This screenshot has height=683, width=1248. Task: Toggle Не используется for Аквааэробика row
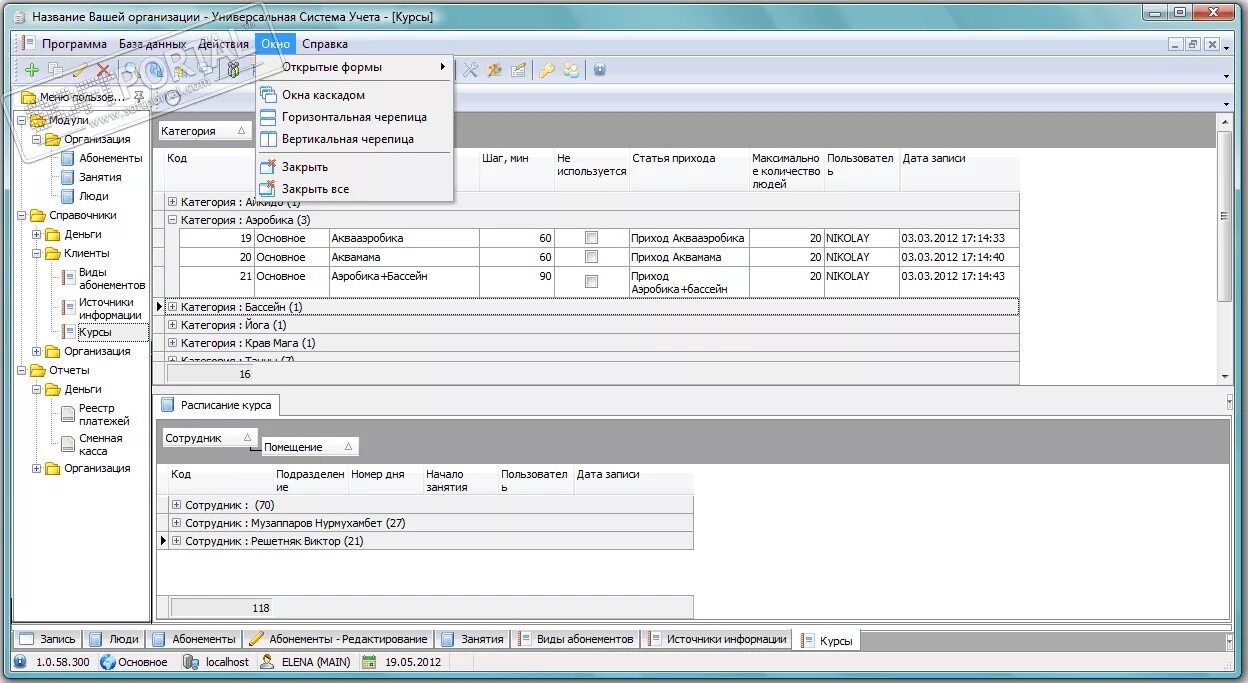[591, 238]
